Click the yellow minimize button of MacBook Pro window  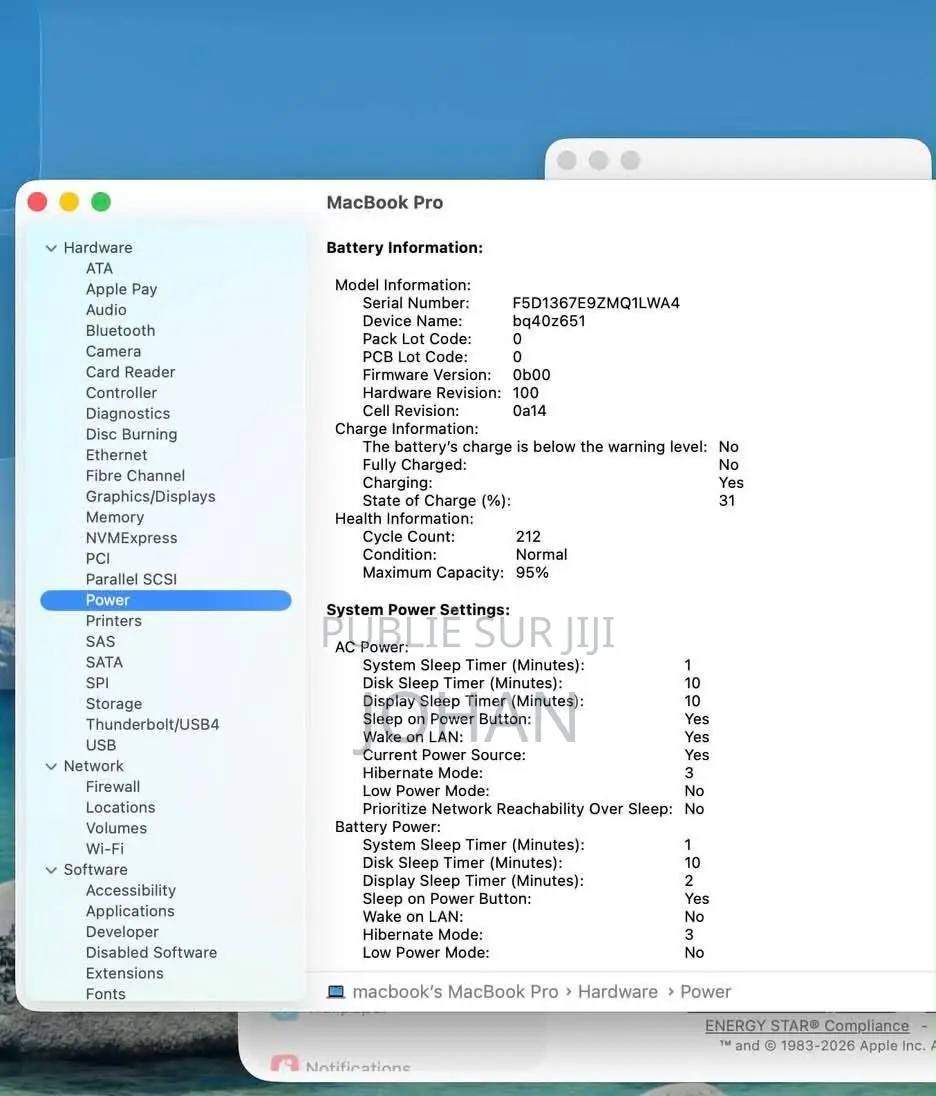pos(69,202)
